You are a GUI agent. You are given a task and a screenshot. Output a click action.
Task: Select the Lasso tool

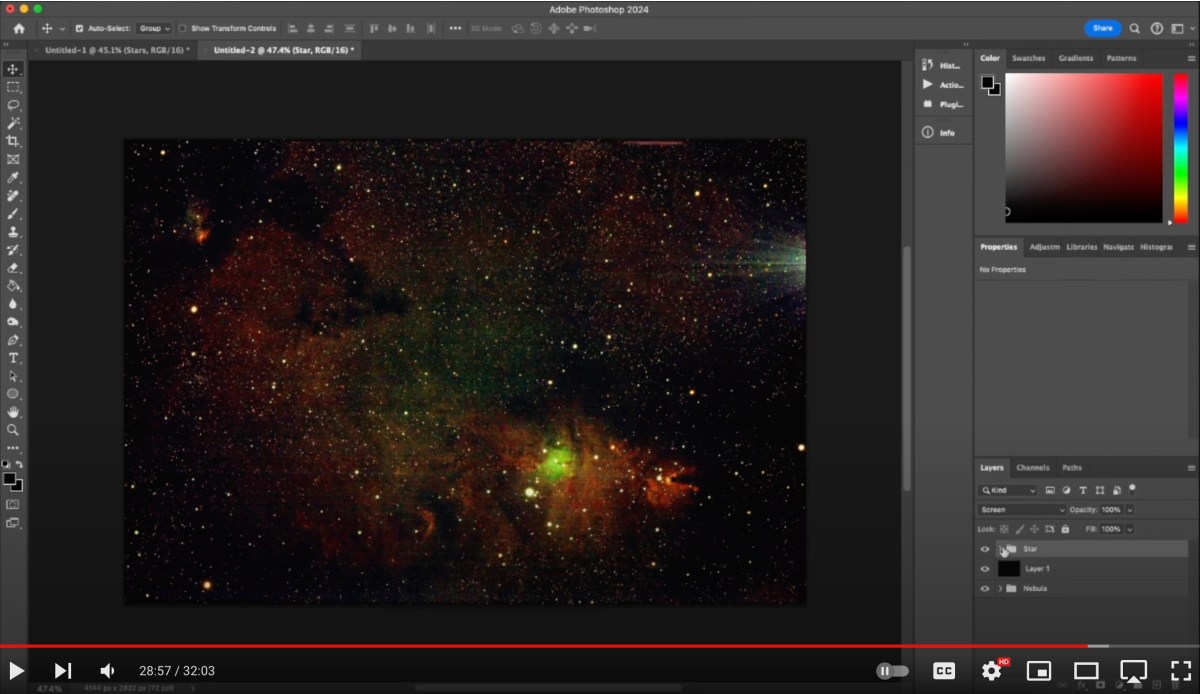click(13, 105)
